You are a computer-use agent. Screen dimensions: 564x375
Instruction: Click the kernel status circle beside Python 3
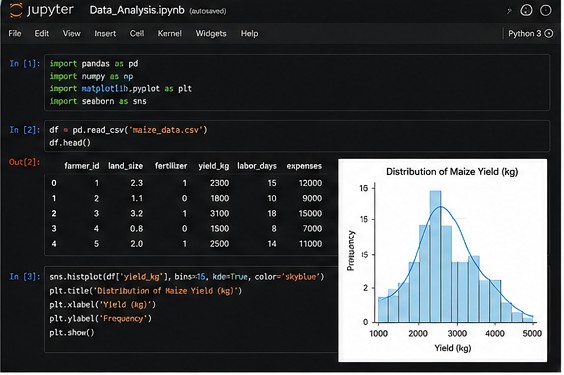point(549,33)
